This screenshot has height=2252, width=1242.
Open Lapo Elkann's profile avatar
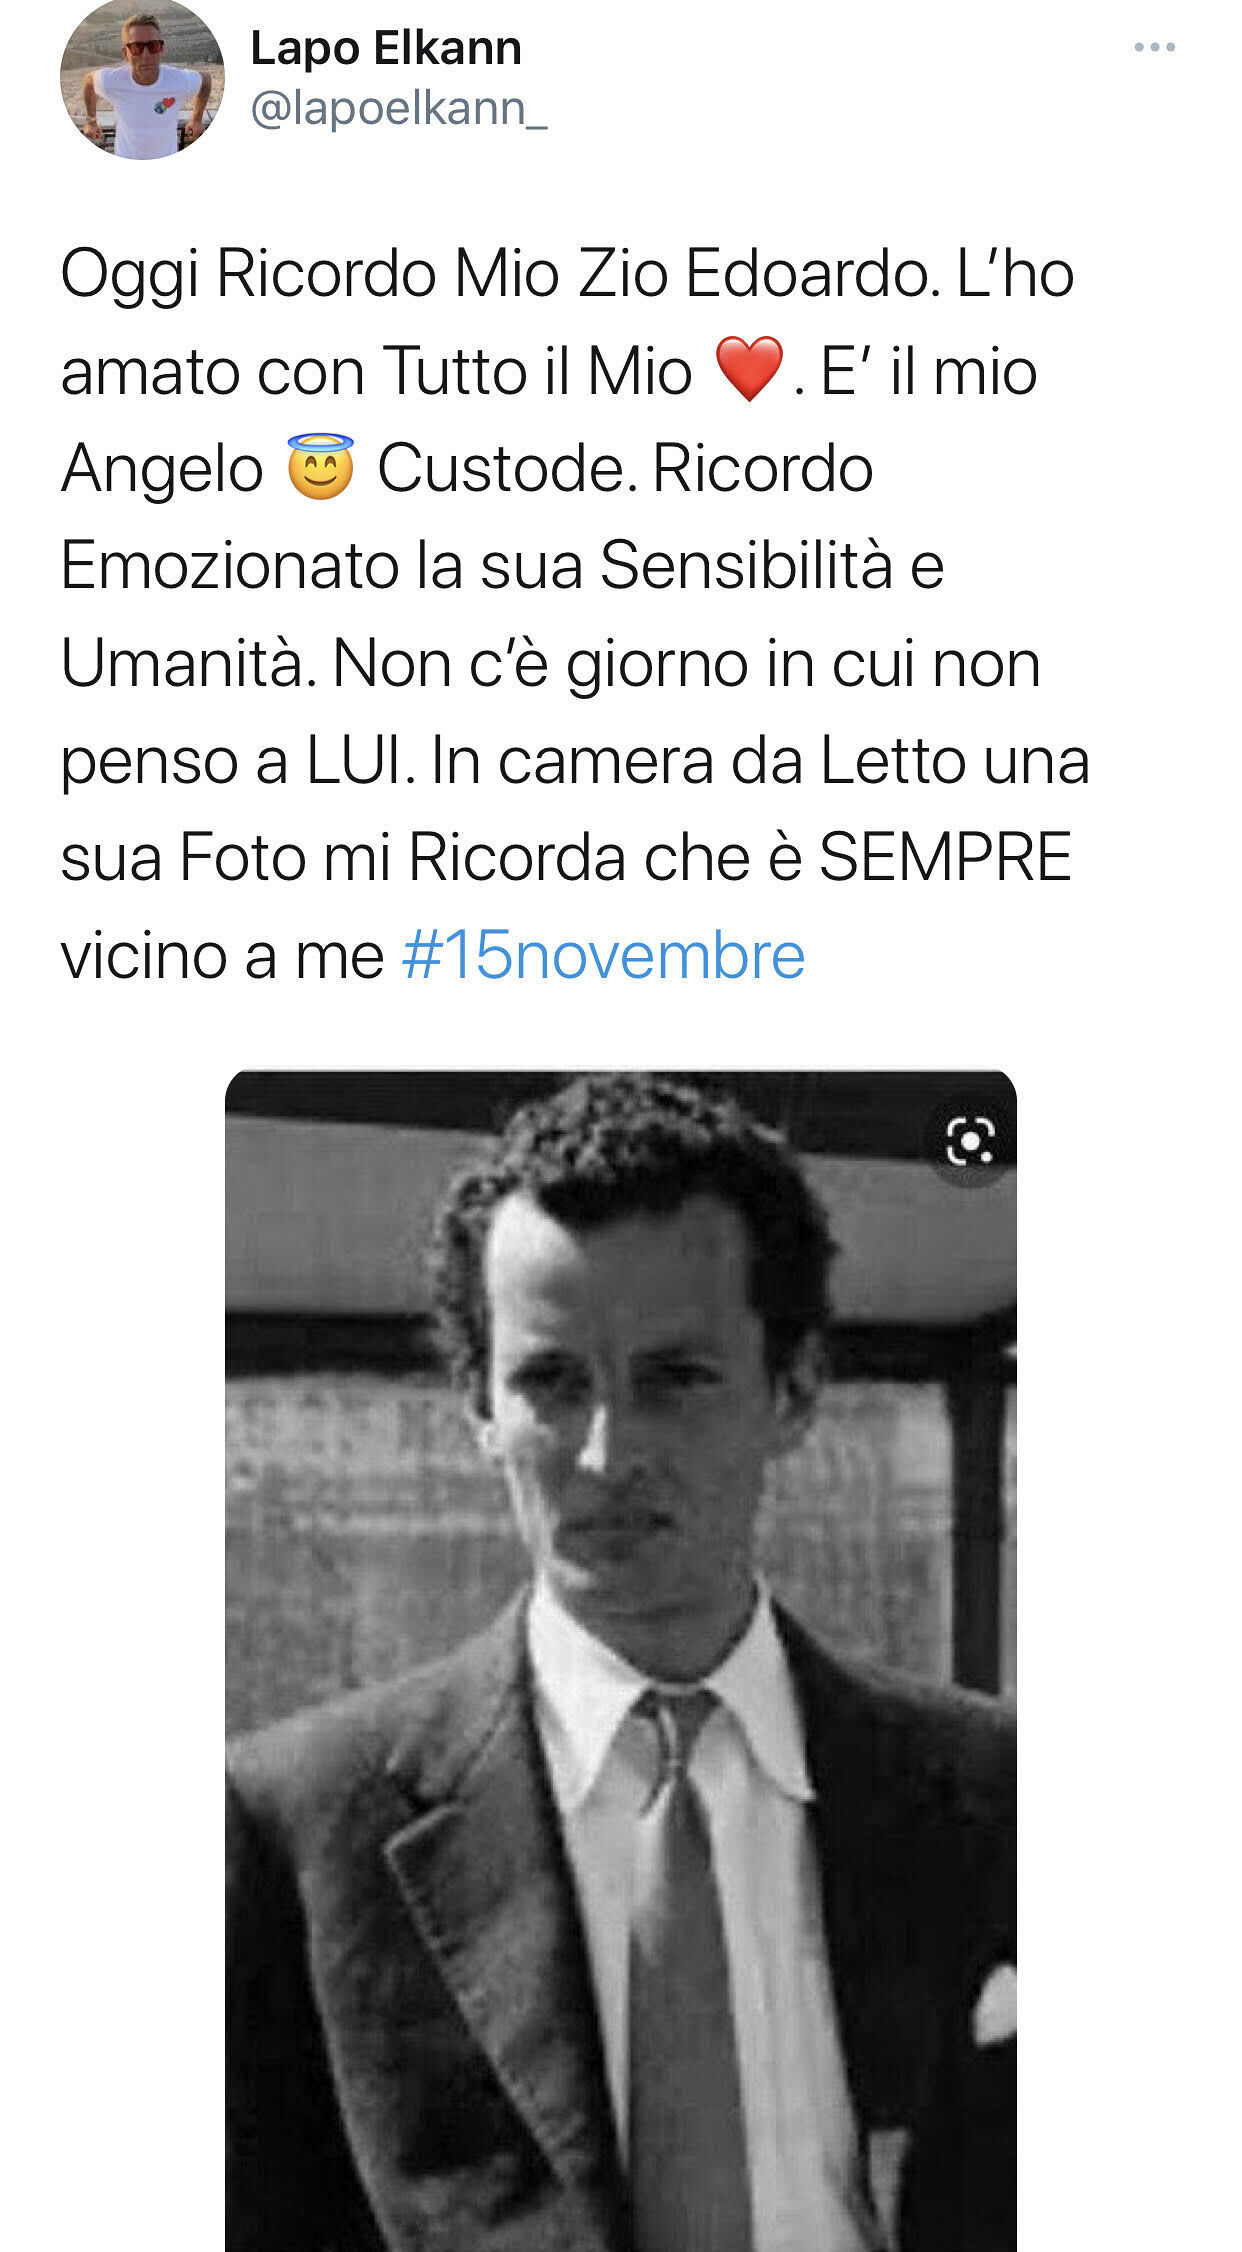point(142,79)
